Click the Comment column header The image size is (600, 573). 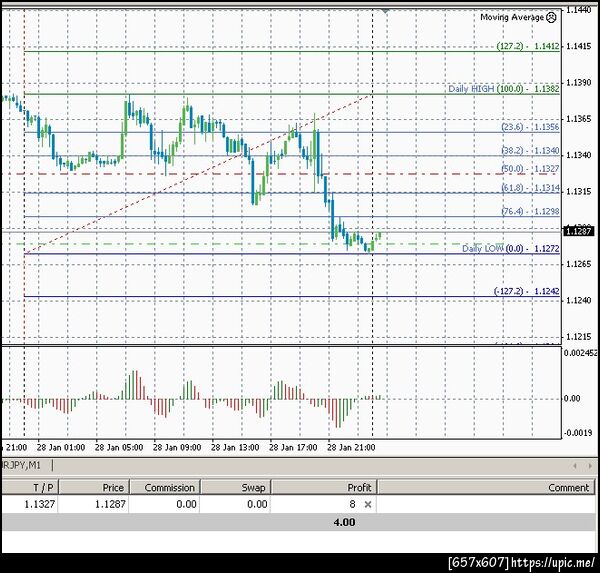(x=487, y=487)
